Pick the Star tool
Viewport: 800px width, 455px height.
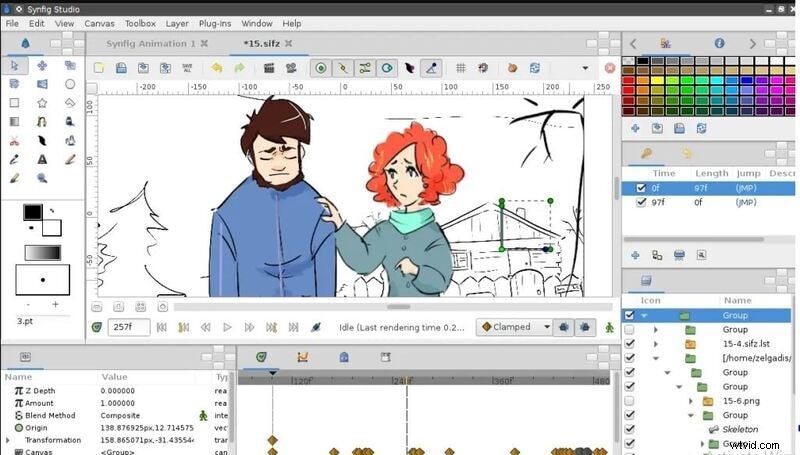click(42, 103)
